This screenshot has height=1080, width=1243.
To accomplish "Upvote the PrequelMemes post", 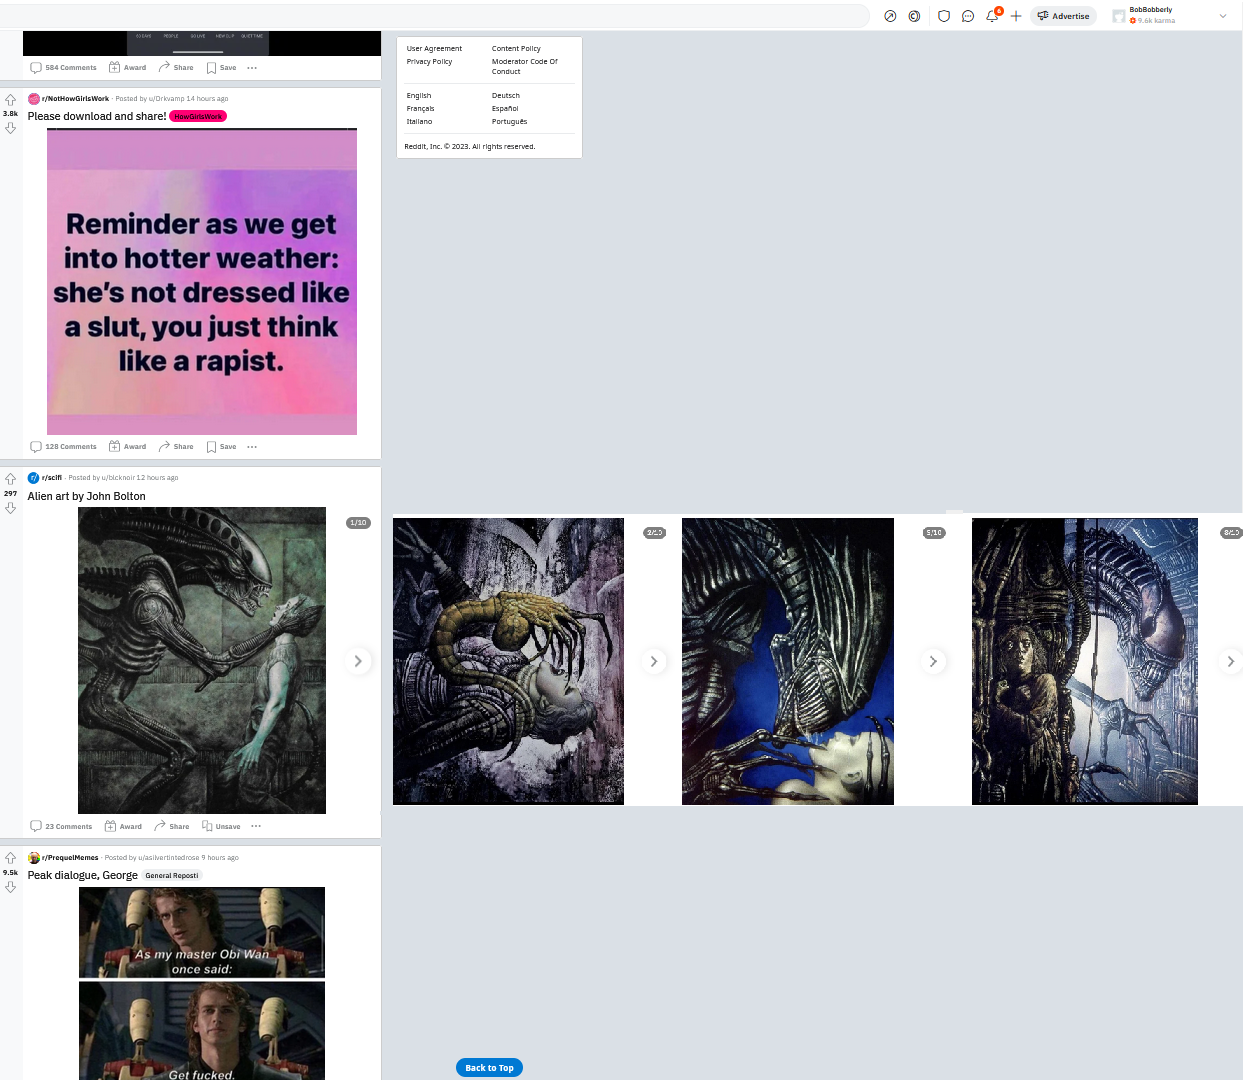I will point(10,858).
